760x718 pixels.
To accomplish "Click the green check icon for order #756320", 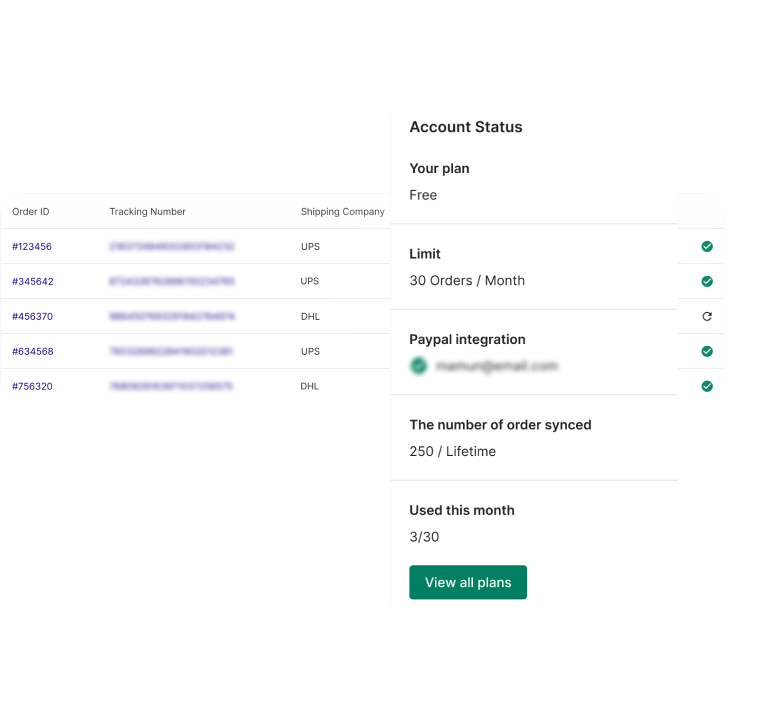I will click(707, 386).
